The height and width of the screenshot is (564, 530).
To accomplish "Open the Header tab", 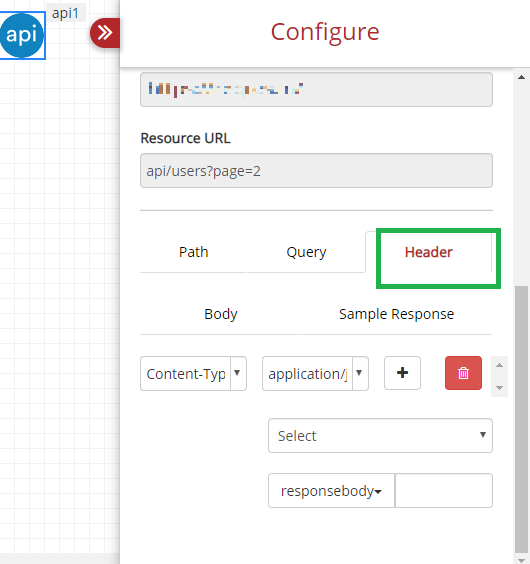I will pos(429,252).
